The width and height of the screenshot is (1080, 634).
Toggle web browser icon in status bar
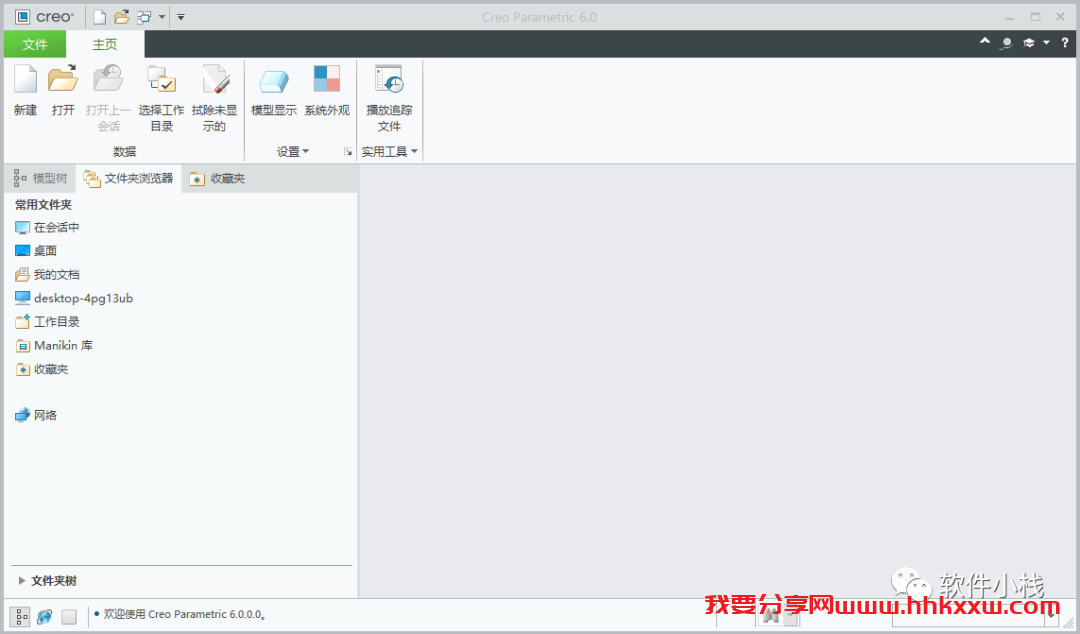point(44,616)
